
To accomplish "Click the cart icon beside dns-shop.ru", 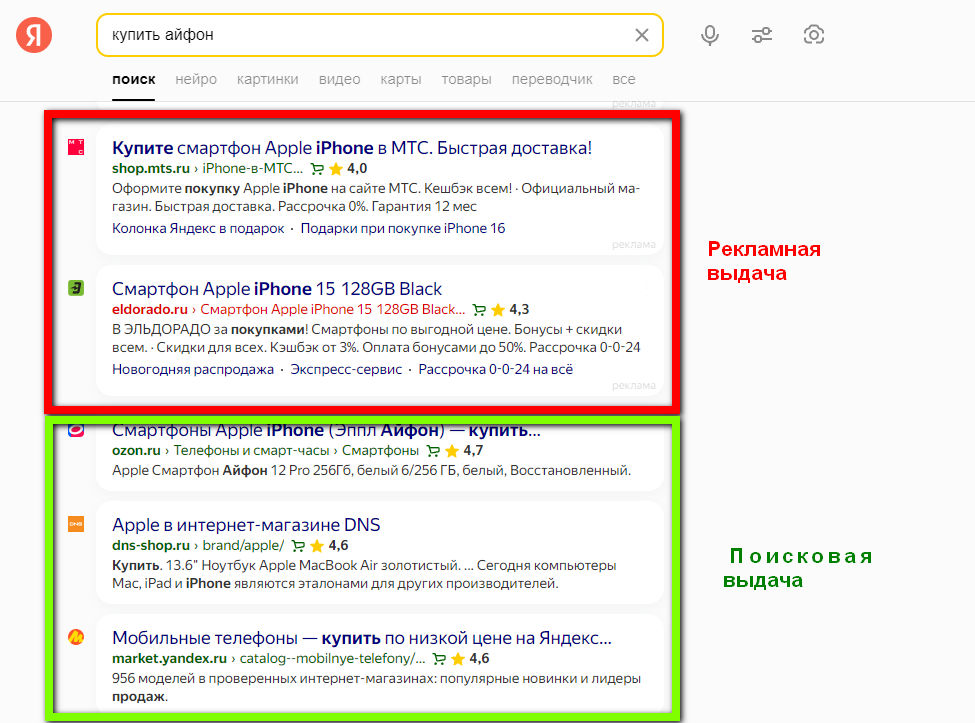I will [x=298, y=546].
